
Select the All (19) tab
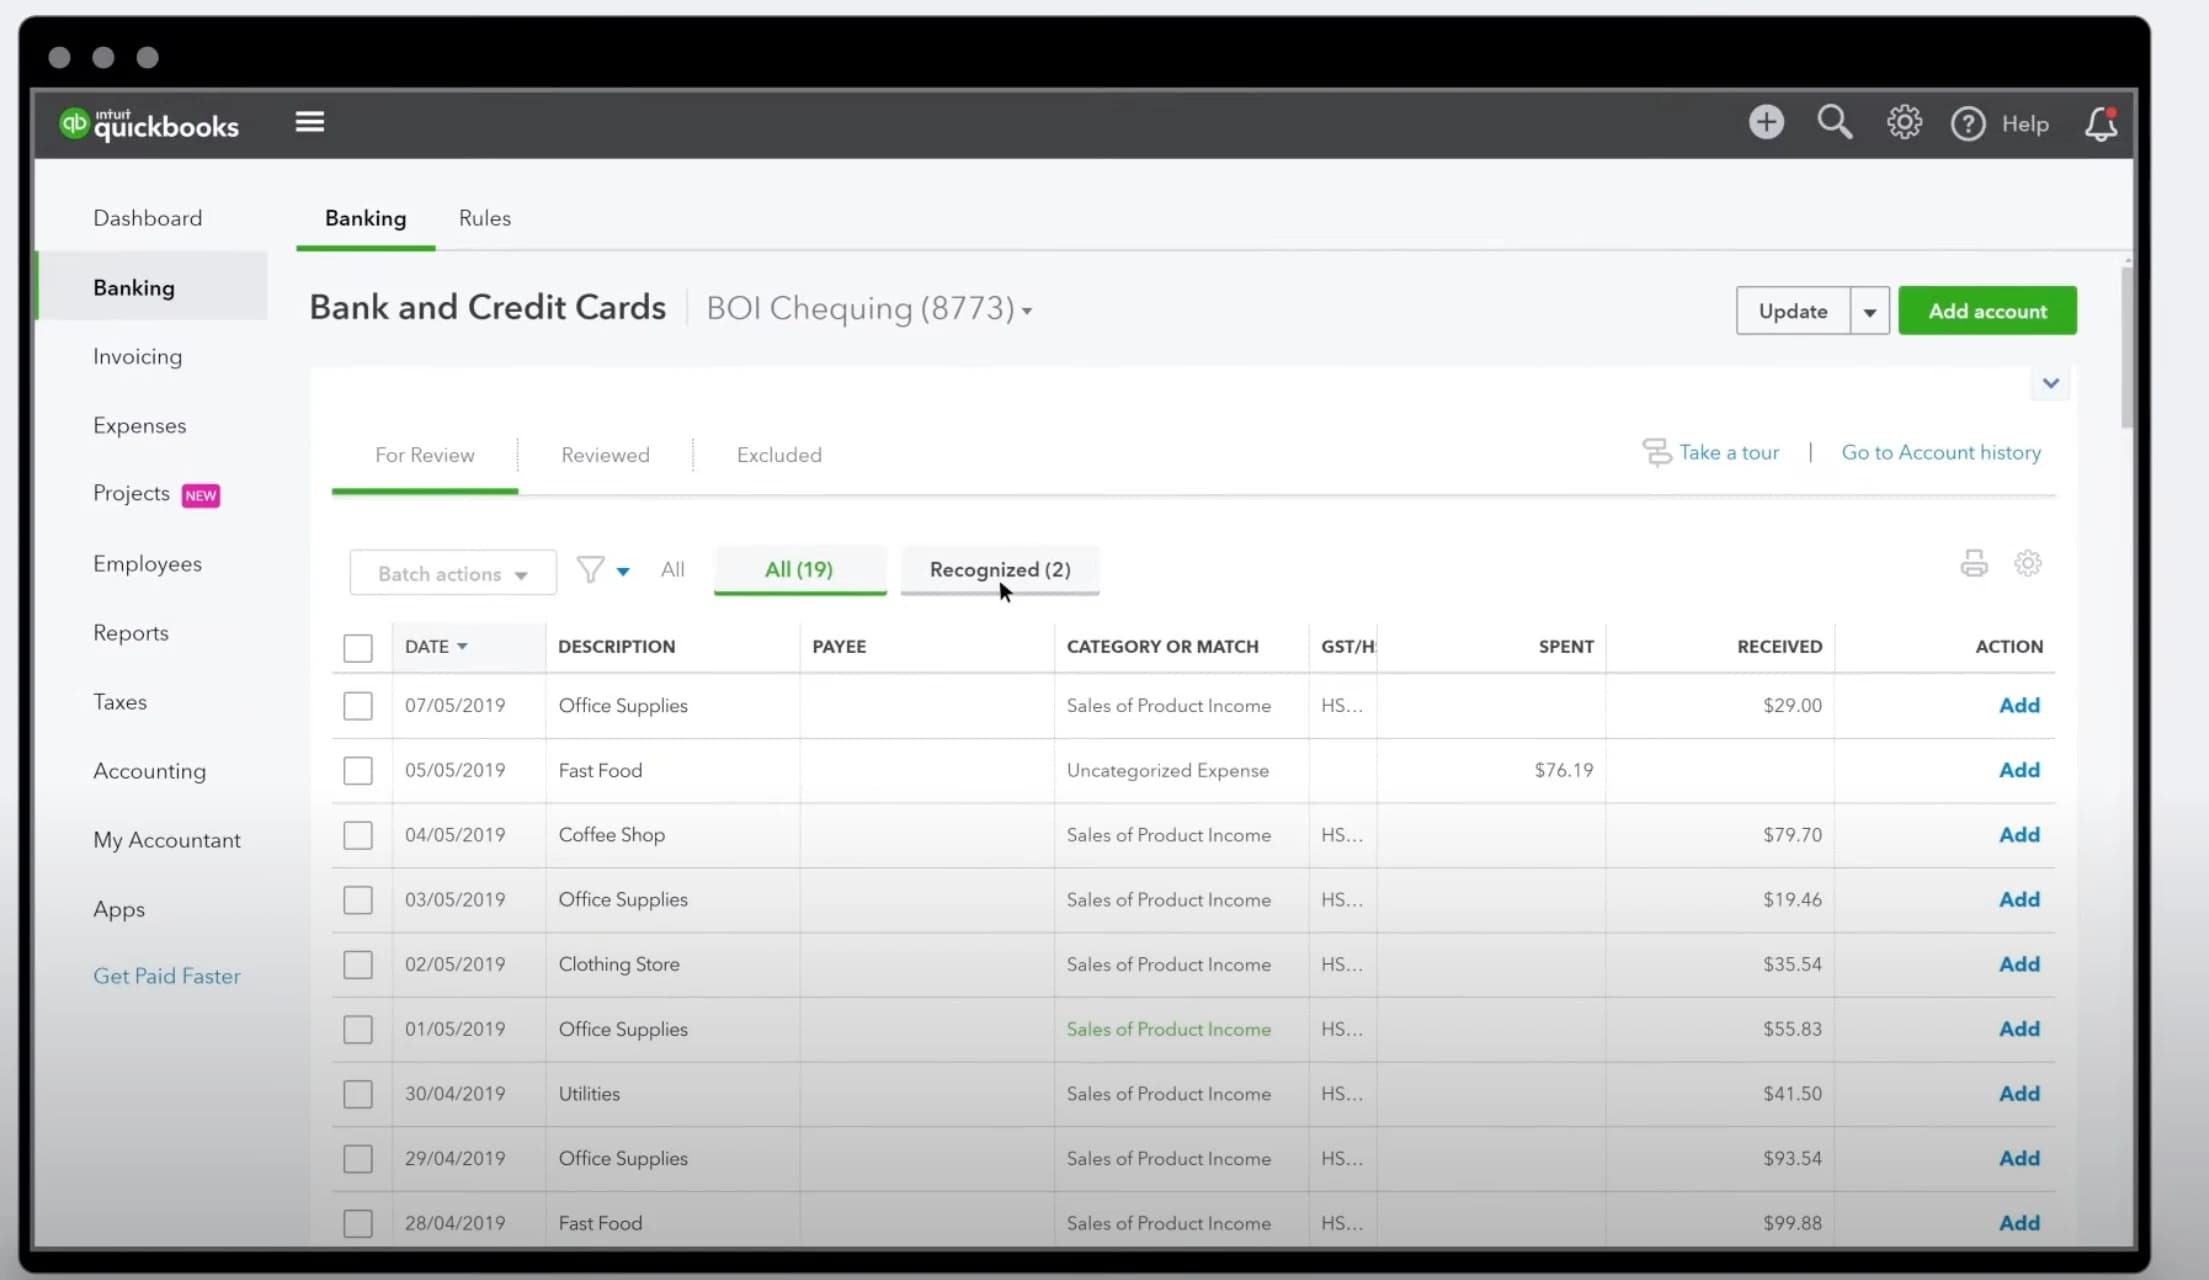799,570
